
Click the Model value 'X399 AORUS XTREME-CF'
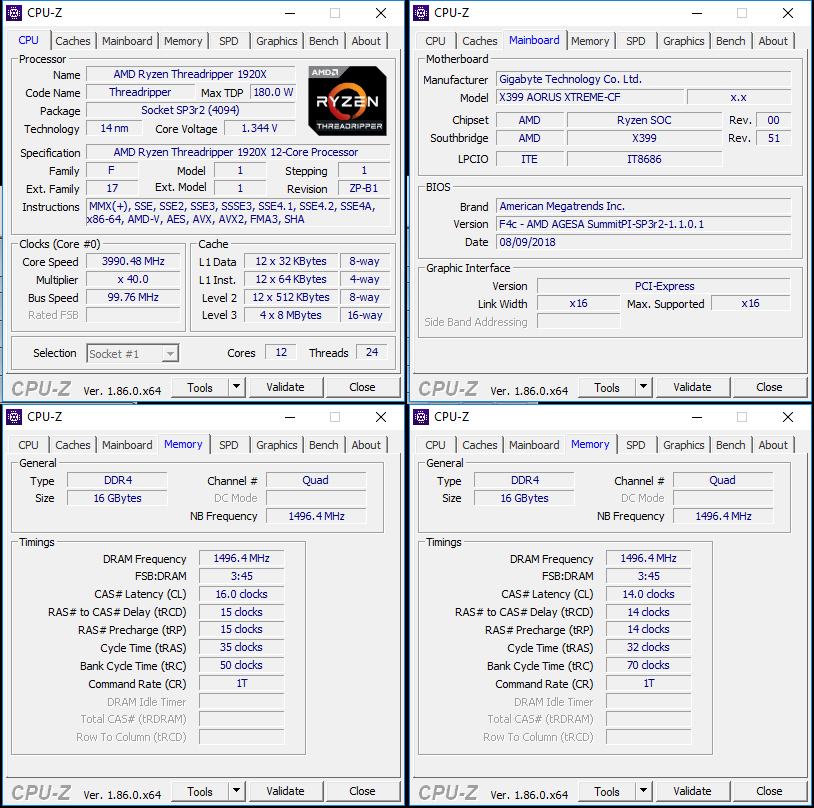[590, 97]
